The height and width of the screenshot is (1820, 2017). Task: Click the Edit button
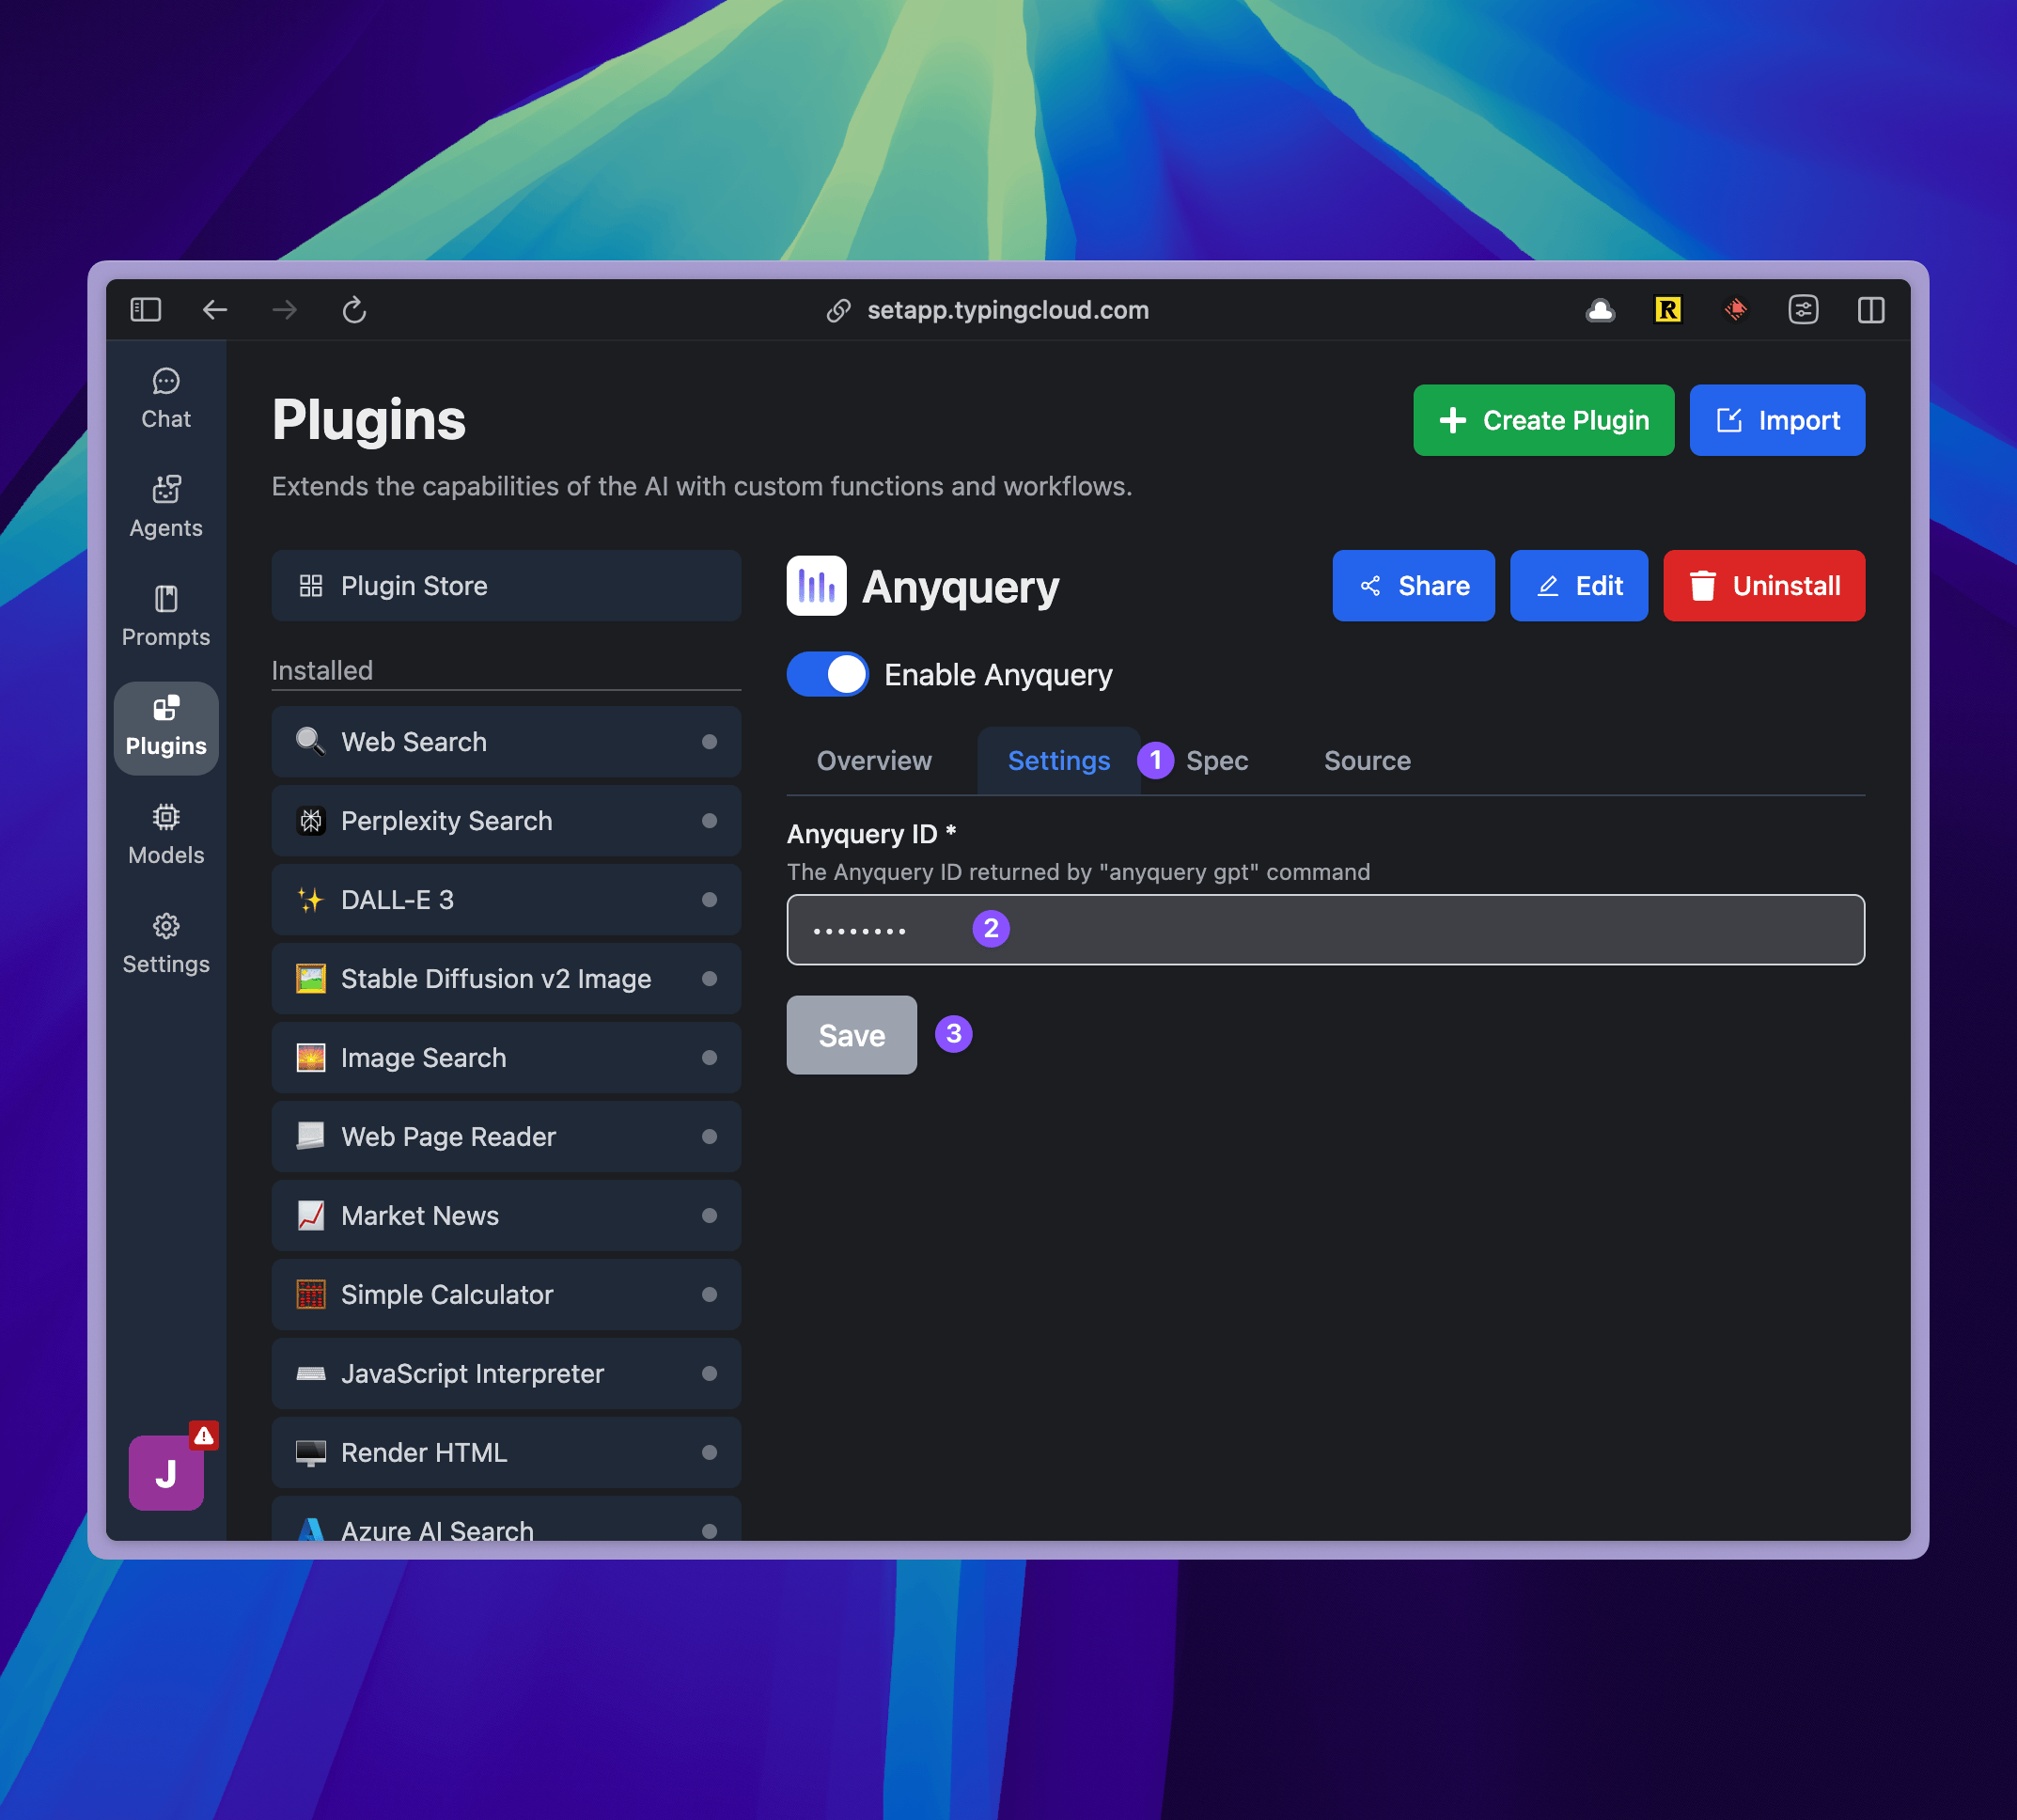pyautogui.click(x=1579, y=586)
